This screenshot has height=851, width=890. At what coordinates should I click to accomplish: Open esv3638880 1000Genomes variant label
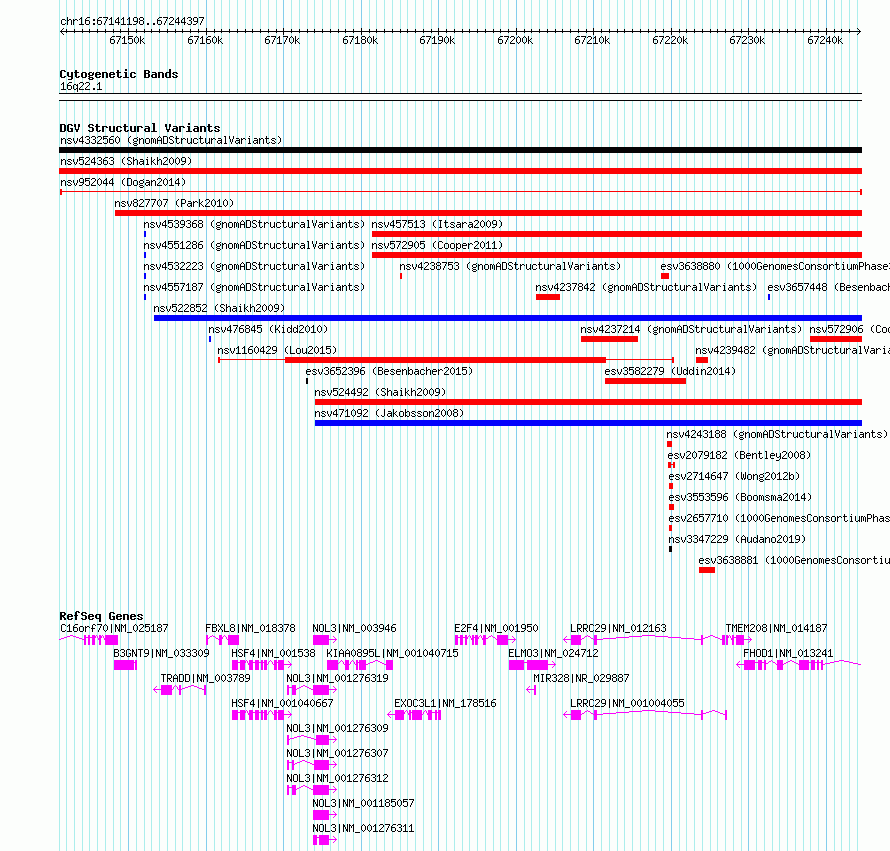tap(775, 266)
